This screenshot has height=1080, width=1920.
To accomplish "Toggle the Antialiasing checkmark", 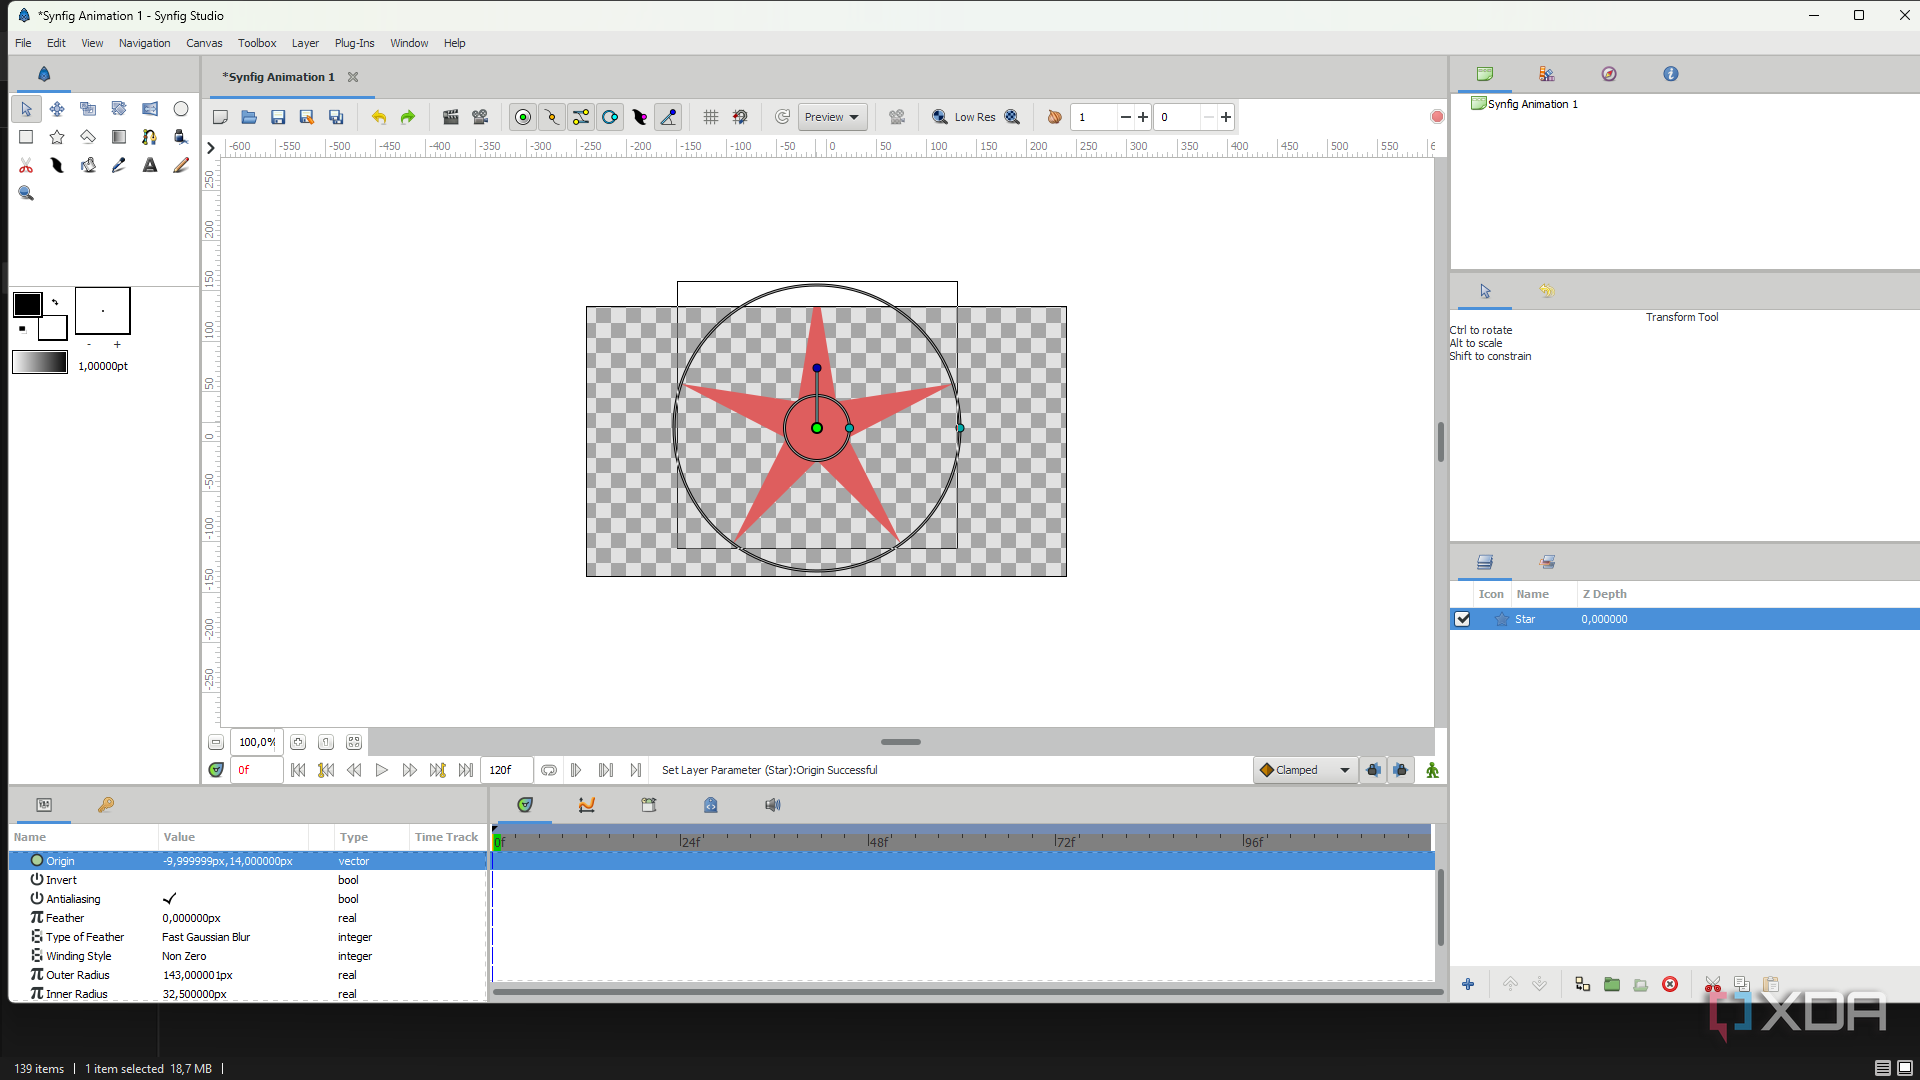I will tap(169, 899).
